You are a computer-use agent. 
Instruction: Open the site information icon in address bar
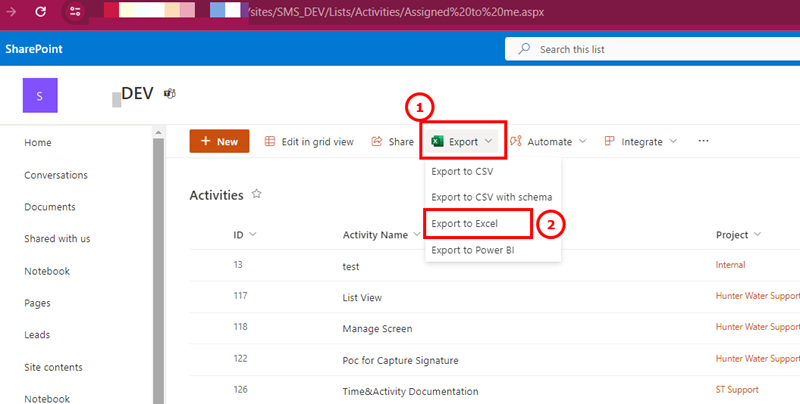click(x=76, y=11)
